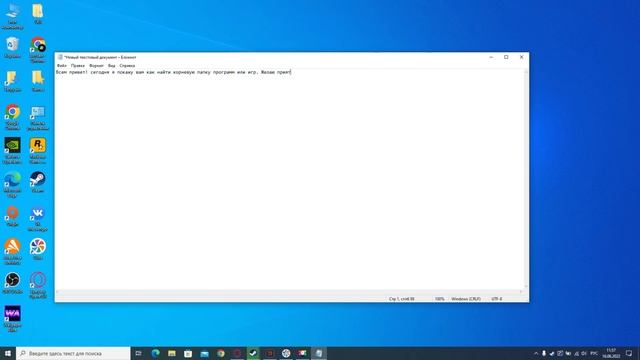Select the folder icon at top of desktop
640x360 pixels.
[x=38, y=13]
